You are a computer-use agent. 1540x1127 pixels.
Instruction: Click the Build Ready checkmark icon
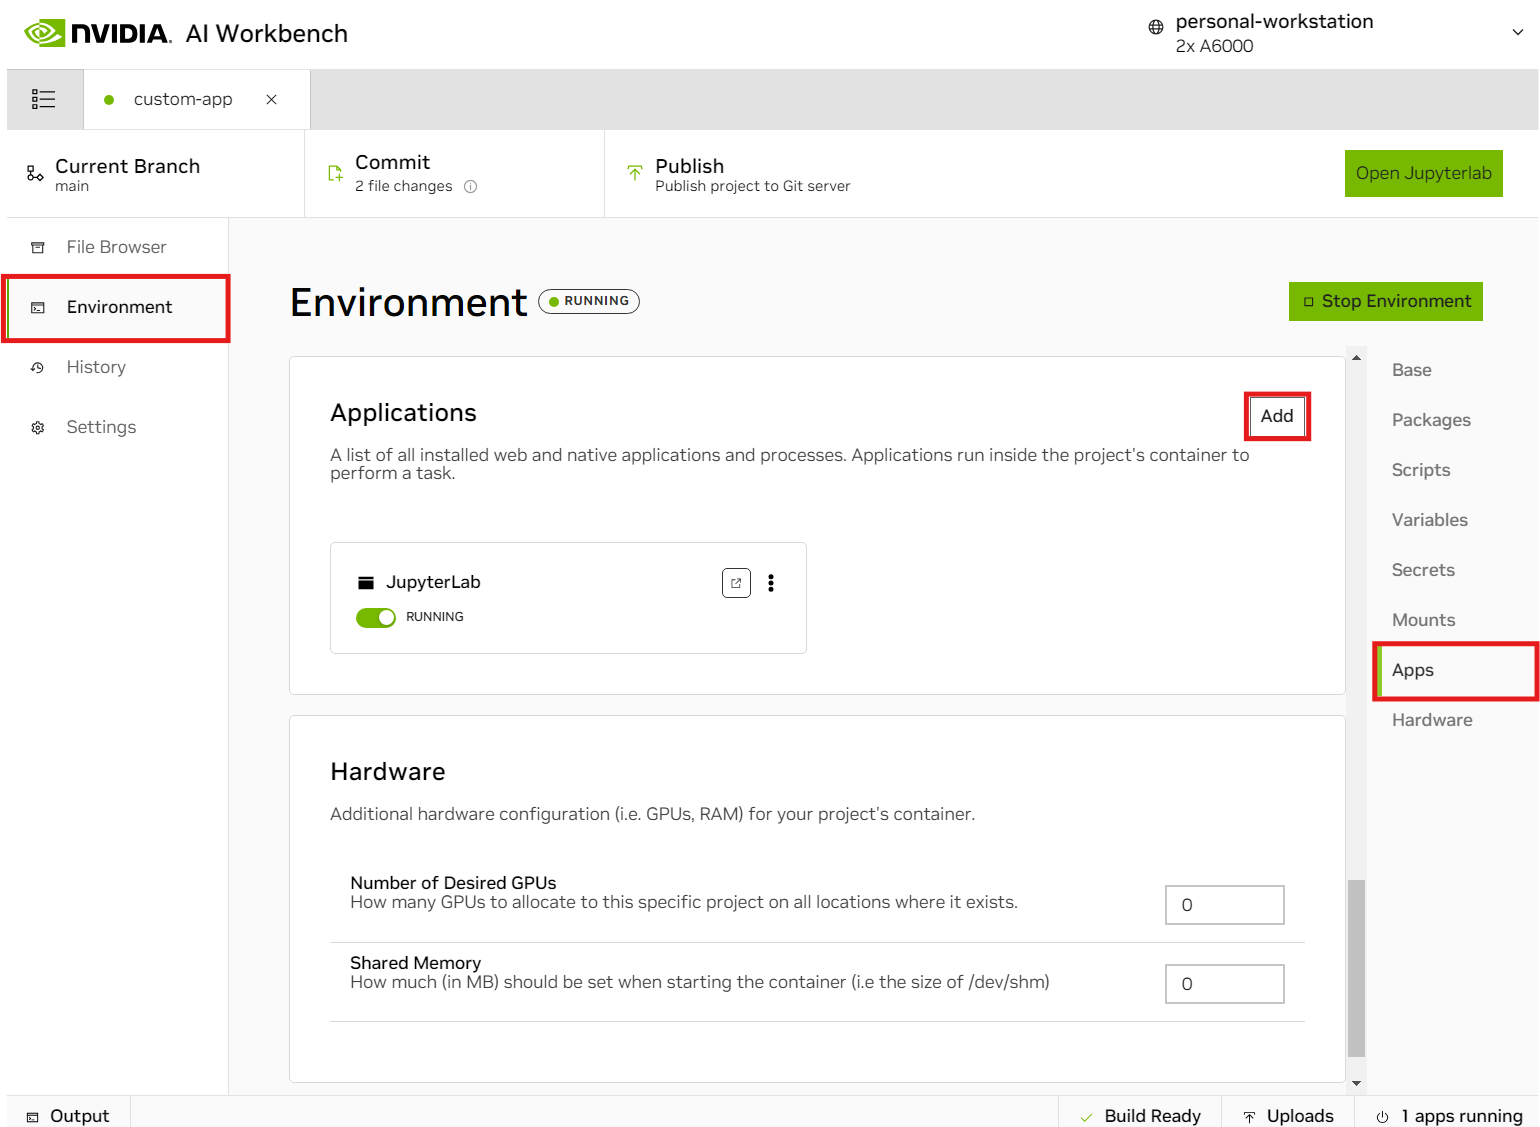pos(1086,1117)
